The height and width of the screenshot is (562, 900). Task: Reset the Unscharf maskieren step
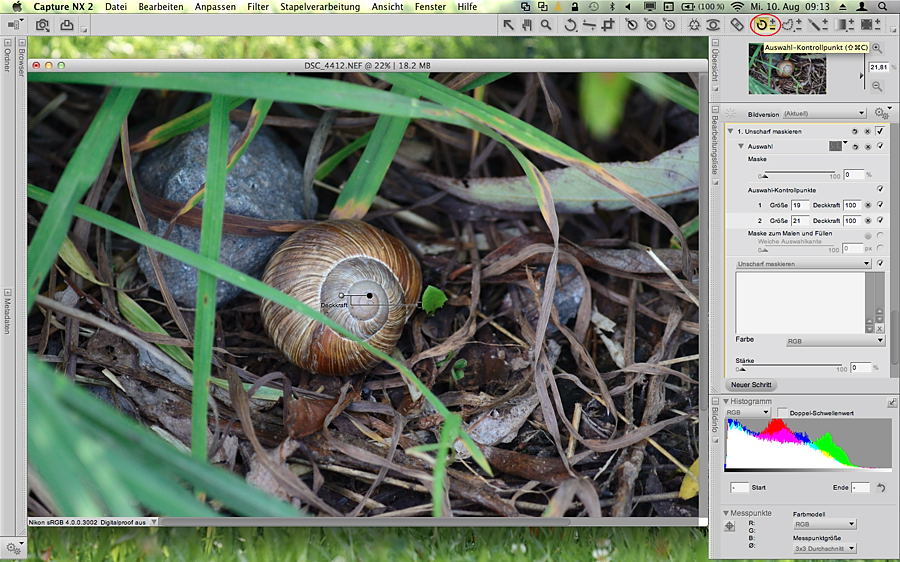pos(855,131)
